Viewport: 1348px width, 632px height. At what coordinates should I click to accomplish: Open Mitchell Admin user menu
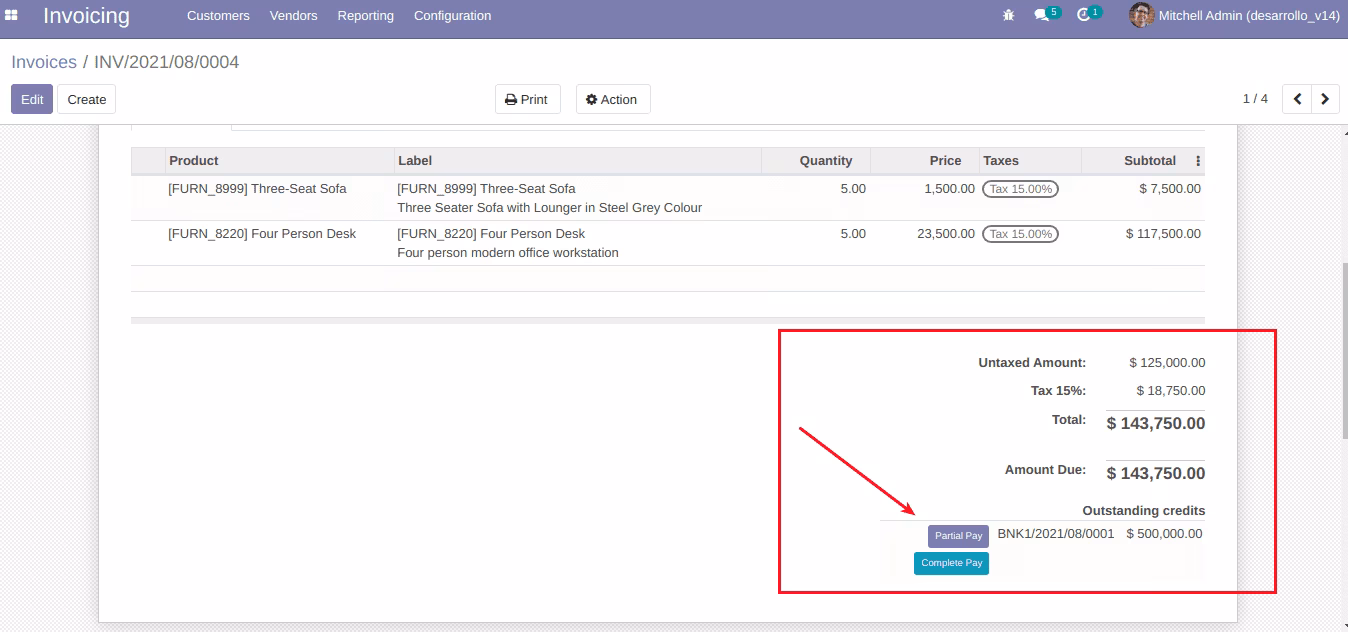[x=1234, y=15]
